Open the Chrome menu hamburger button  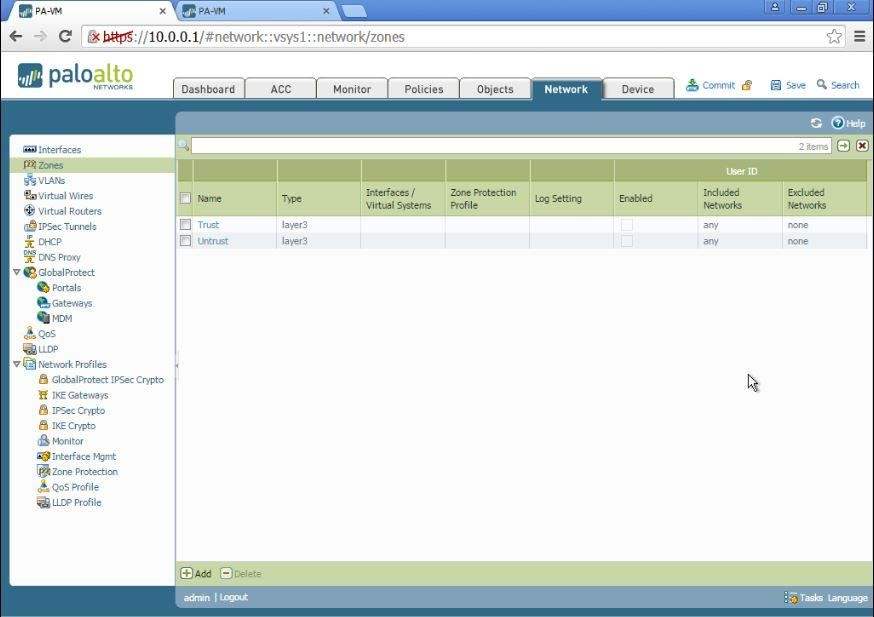[859, 36]
